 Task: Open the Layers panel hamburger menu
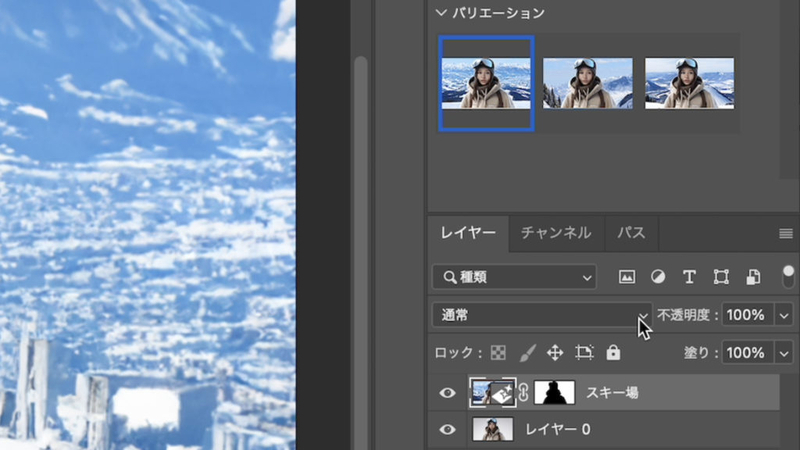786,234
